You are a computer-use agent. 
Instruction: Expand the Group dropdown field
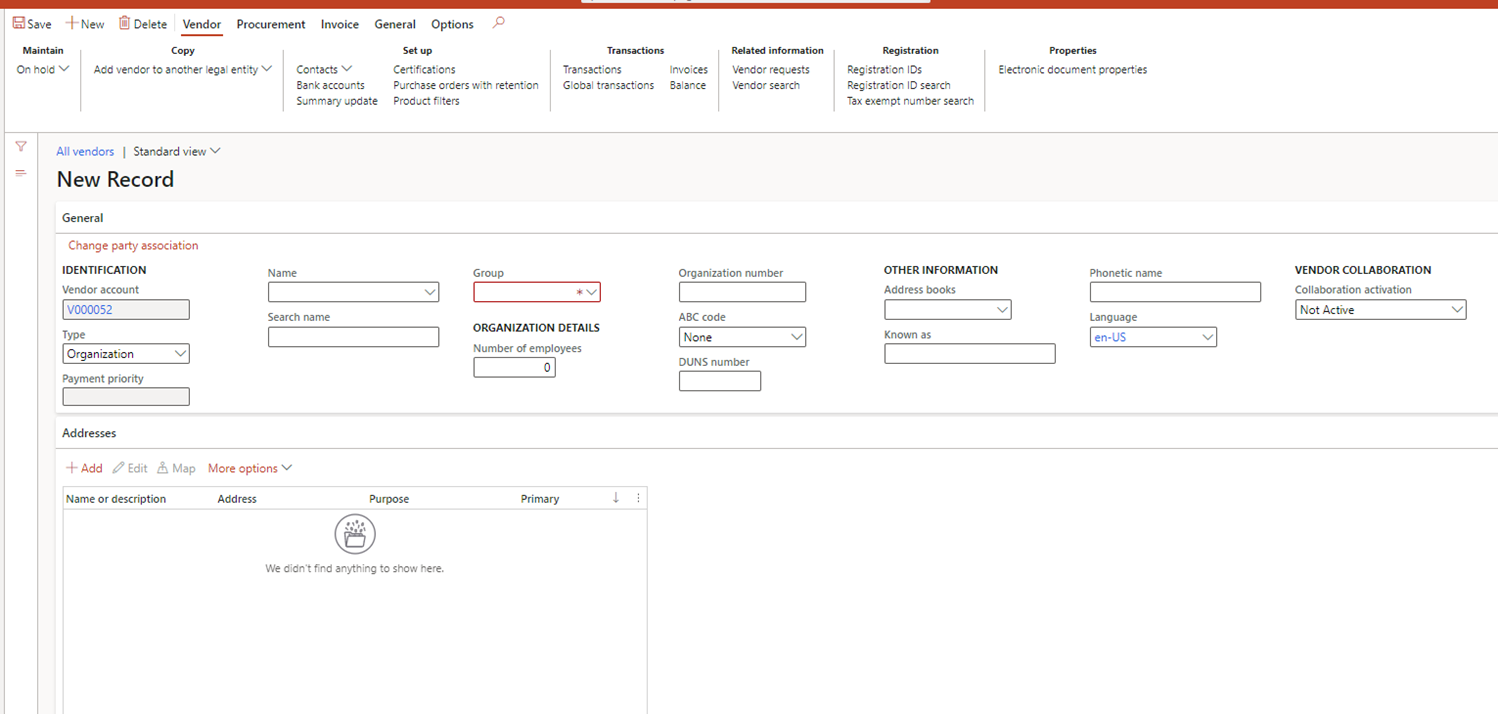point(592,292)
